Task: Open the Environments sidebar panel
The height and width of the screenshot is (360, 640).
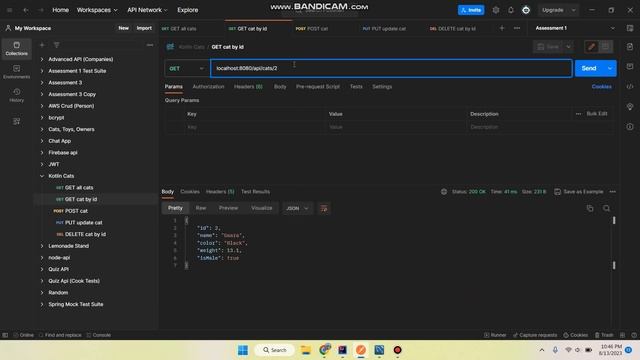Action: pos(16,71)
